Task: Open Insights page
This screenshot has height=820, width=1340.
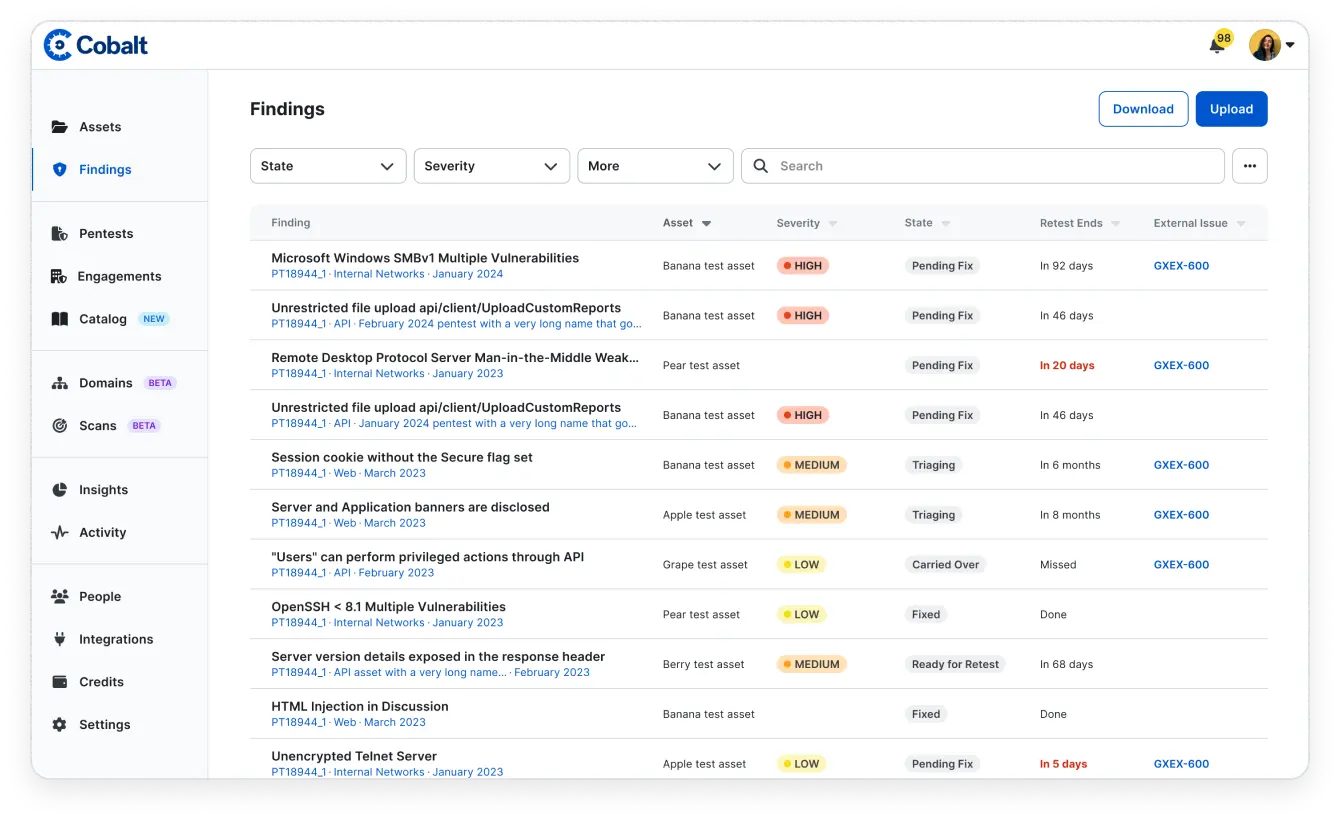Action: coord(104,490)
